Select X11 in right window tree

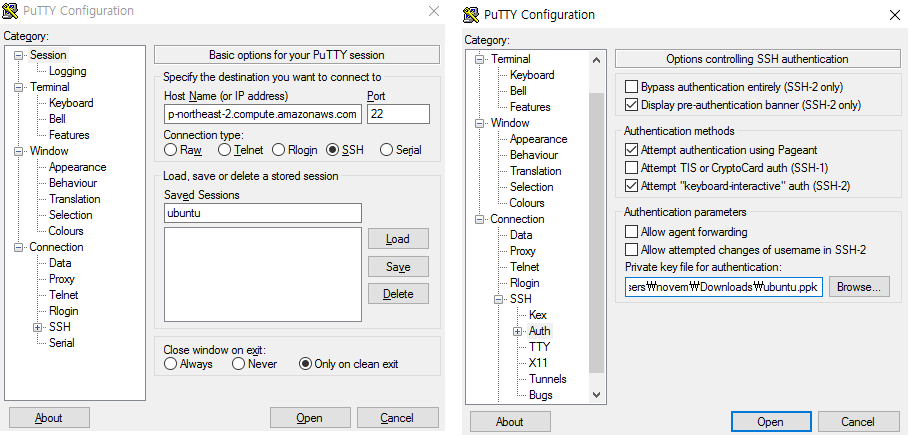[x=538, y=363]
